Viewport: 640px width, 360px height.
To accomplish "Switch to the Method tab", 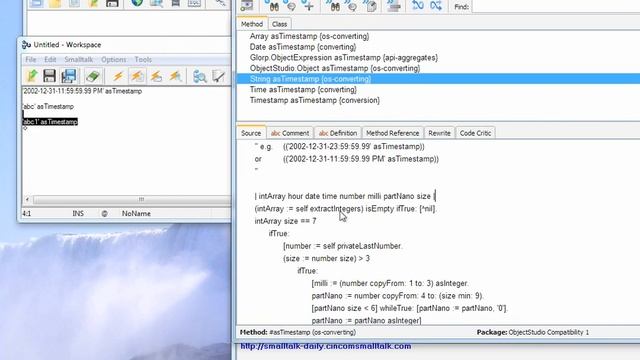I will (x=252, y=24).
